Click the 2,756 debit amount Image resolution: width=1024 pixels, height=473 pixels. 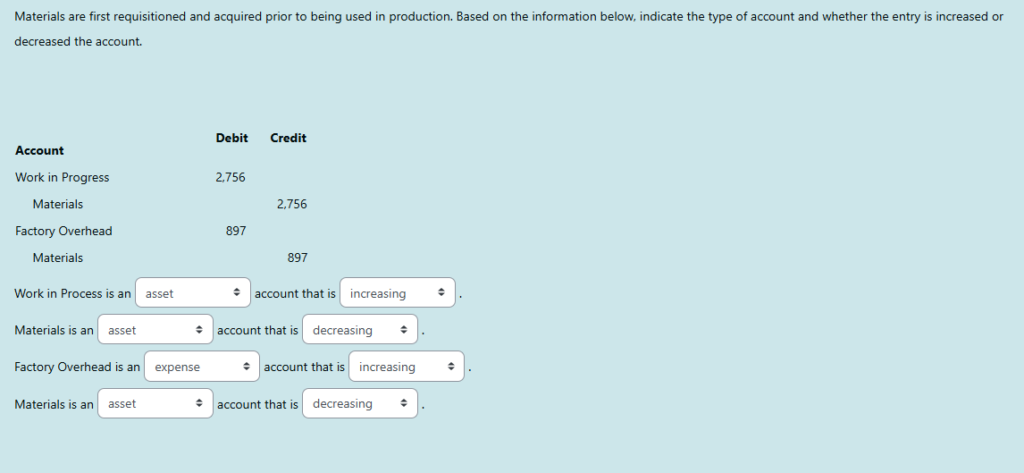click(x=230, y=178)
